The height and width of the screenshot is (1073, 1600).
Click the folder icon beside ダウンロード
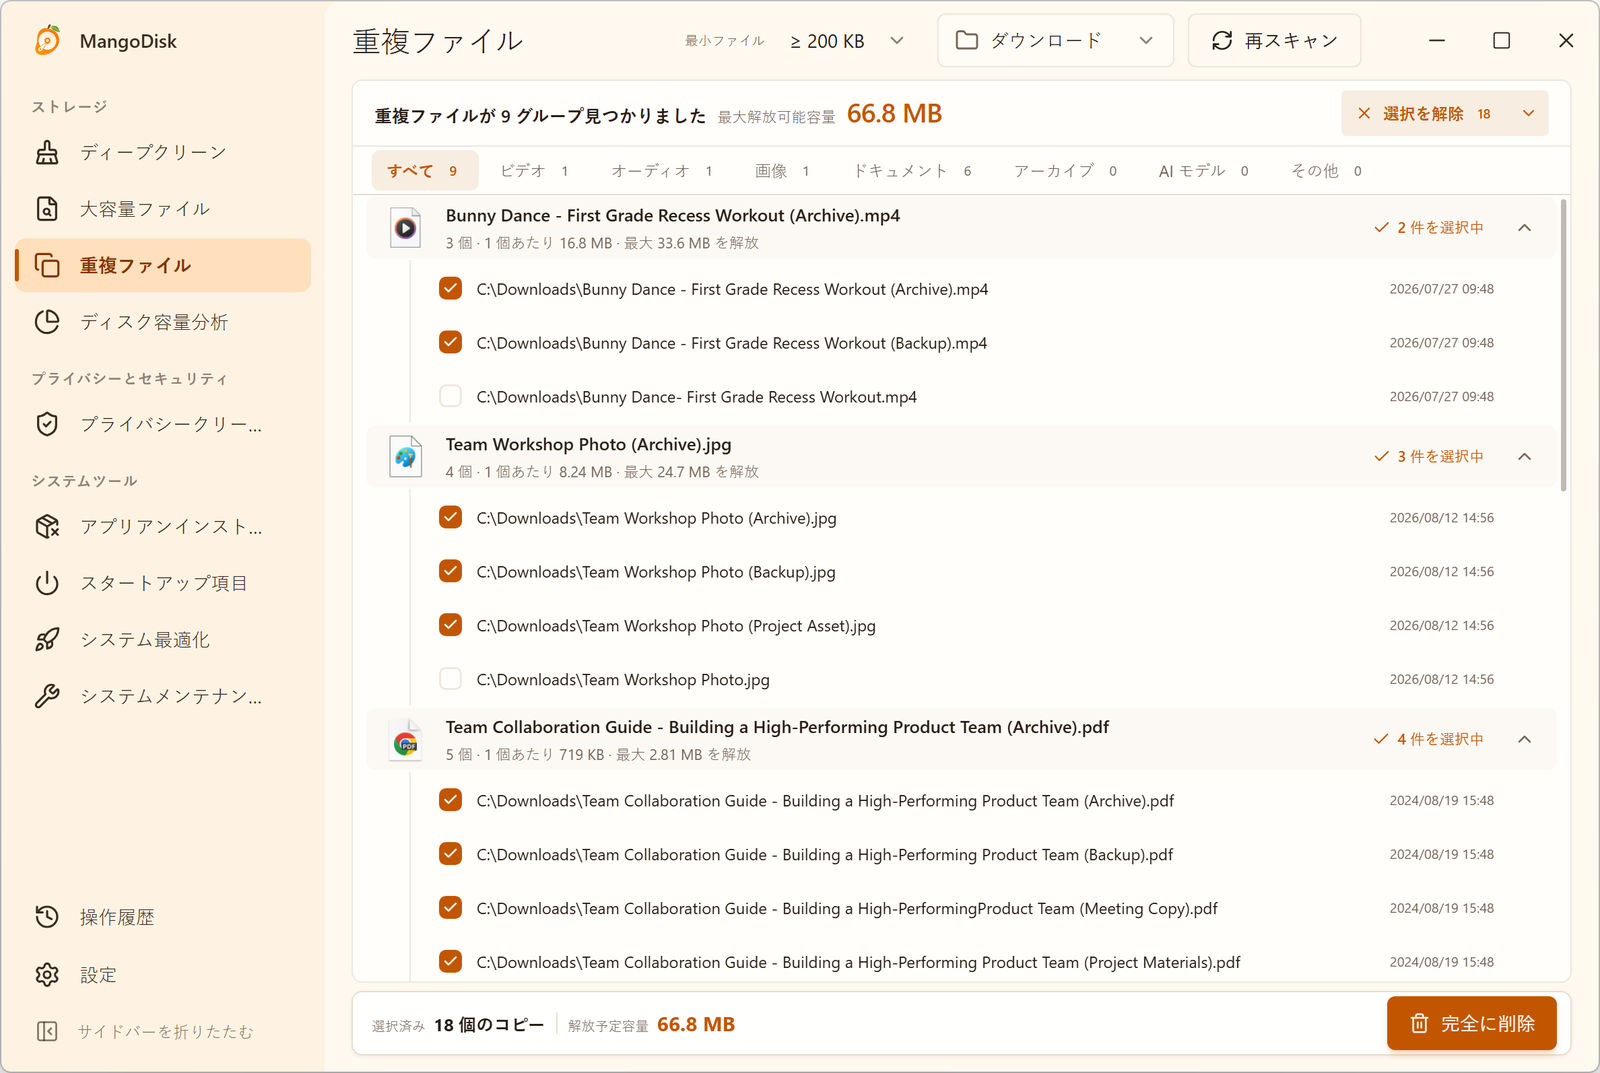pos(967,40)
